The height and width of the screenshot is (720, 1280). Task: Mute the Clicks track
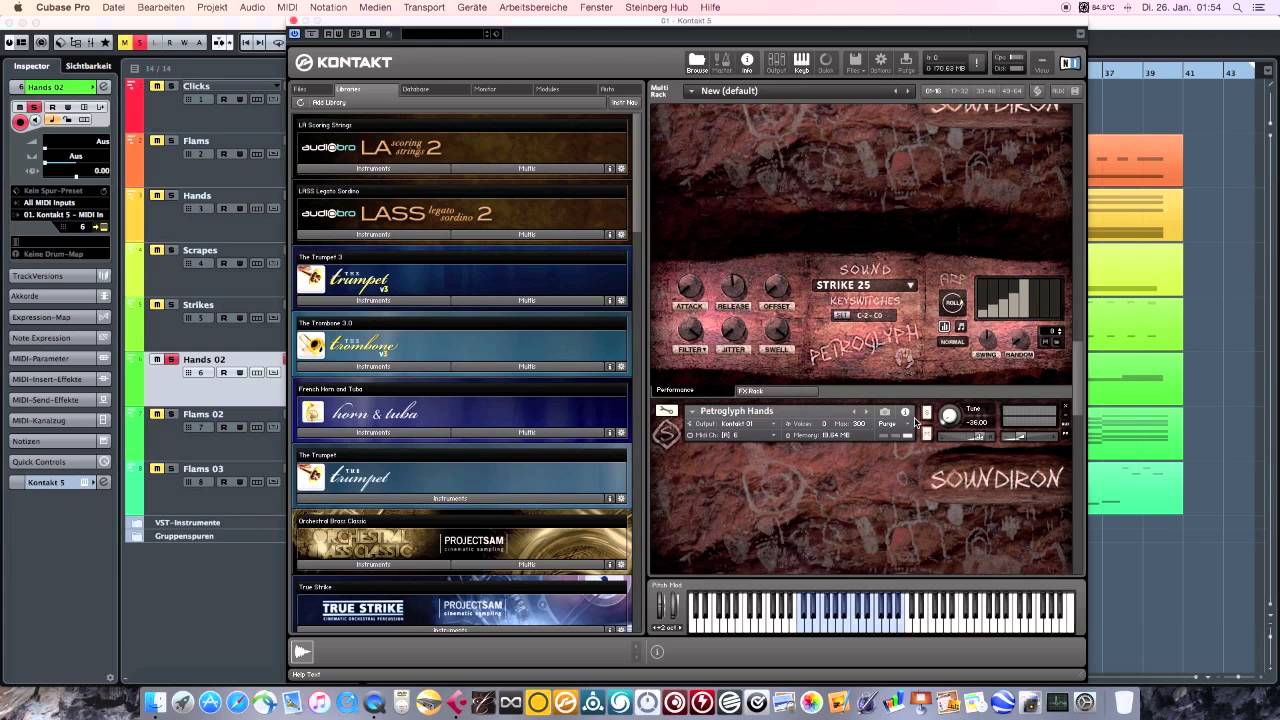157,86
